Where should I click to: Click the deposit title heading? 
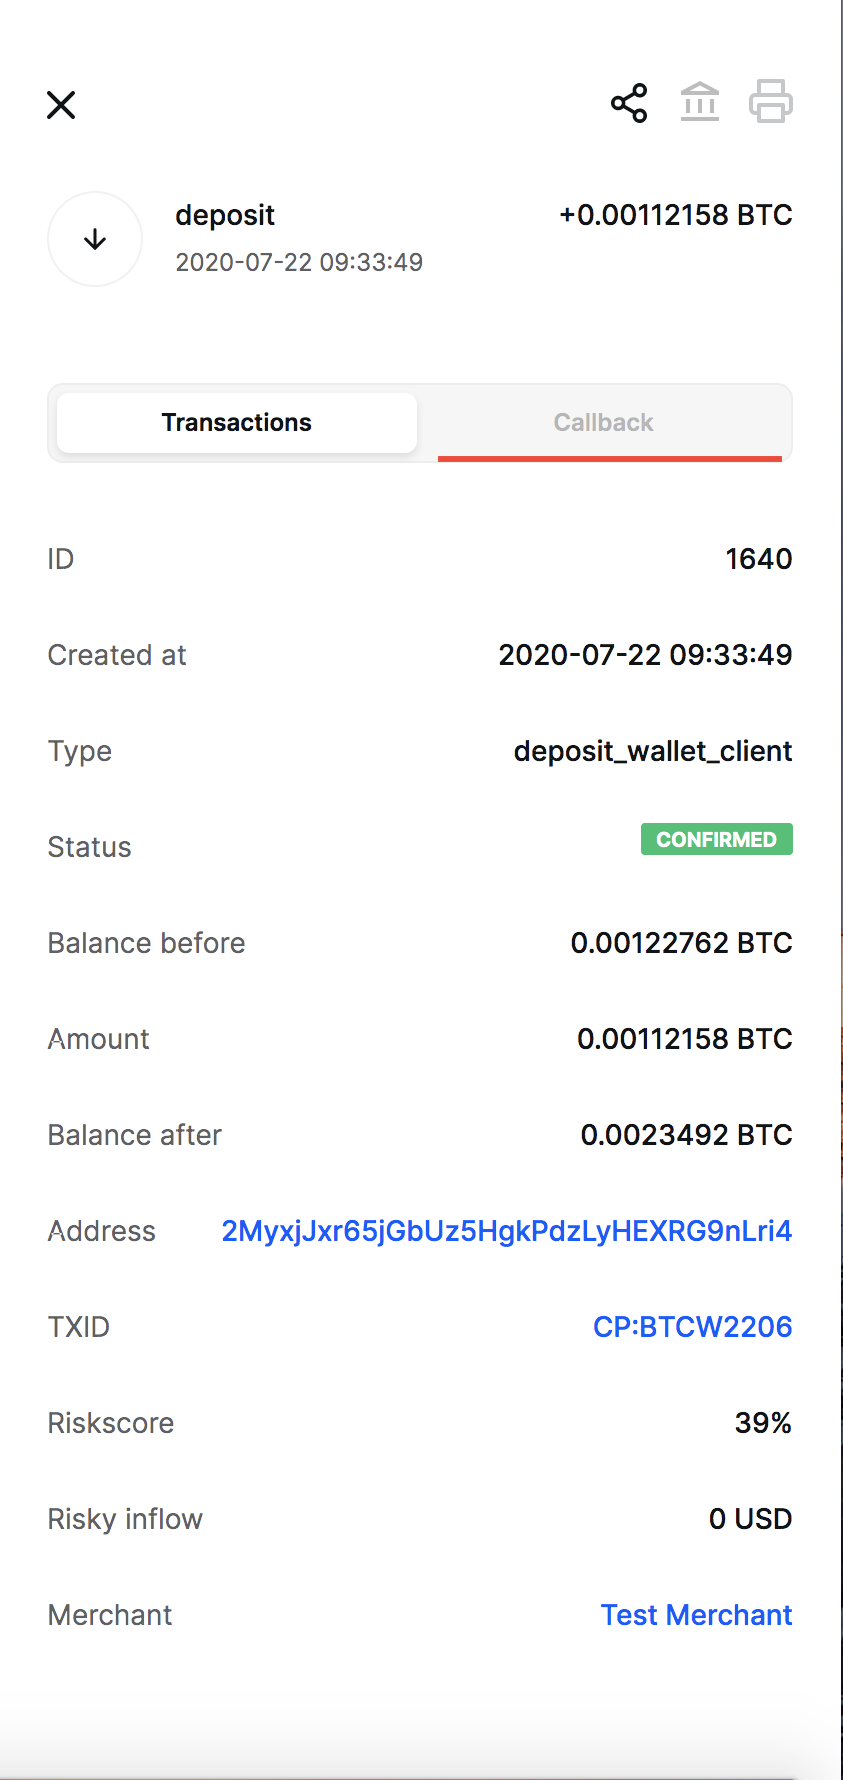225,215
